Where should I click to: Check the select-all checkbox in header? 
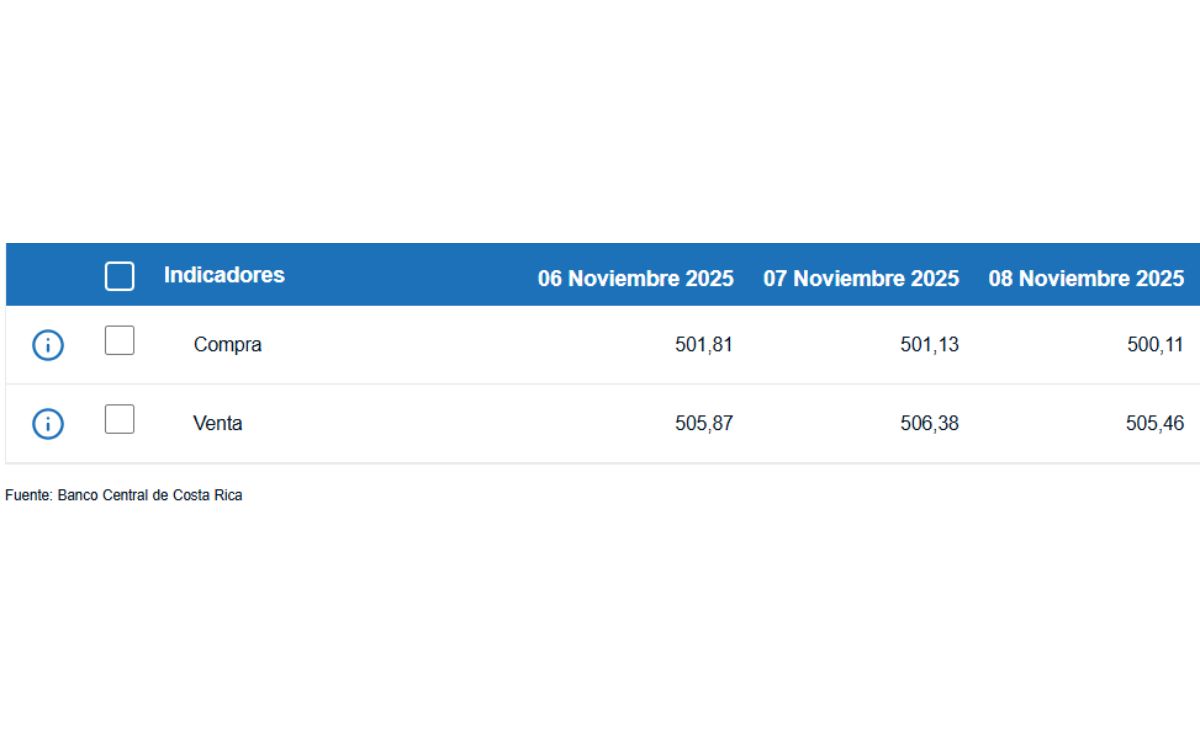[x=119, y=274]
